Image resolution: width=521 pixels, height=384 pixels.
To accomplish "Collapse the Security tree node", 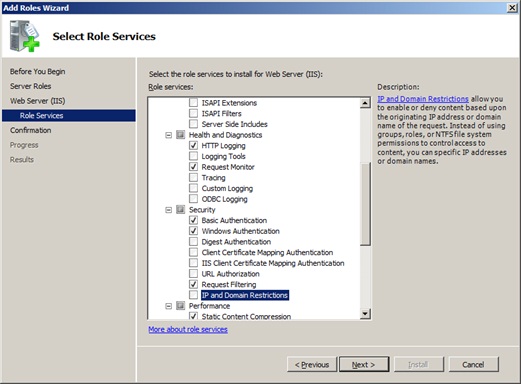I will coord(169,210).
